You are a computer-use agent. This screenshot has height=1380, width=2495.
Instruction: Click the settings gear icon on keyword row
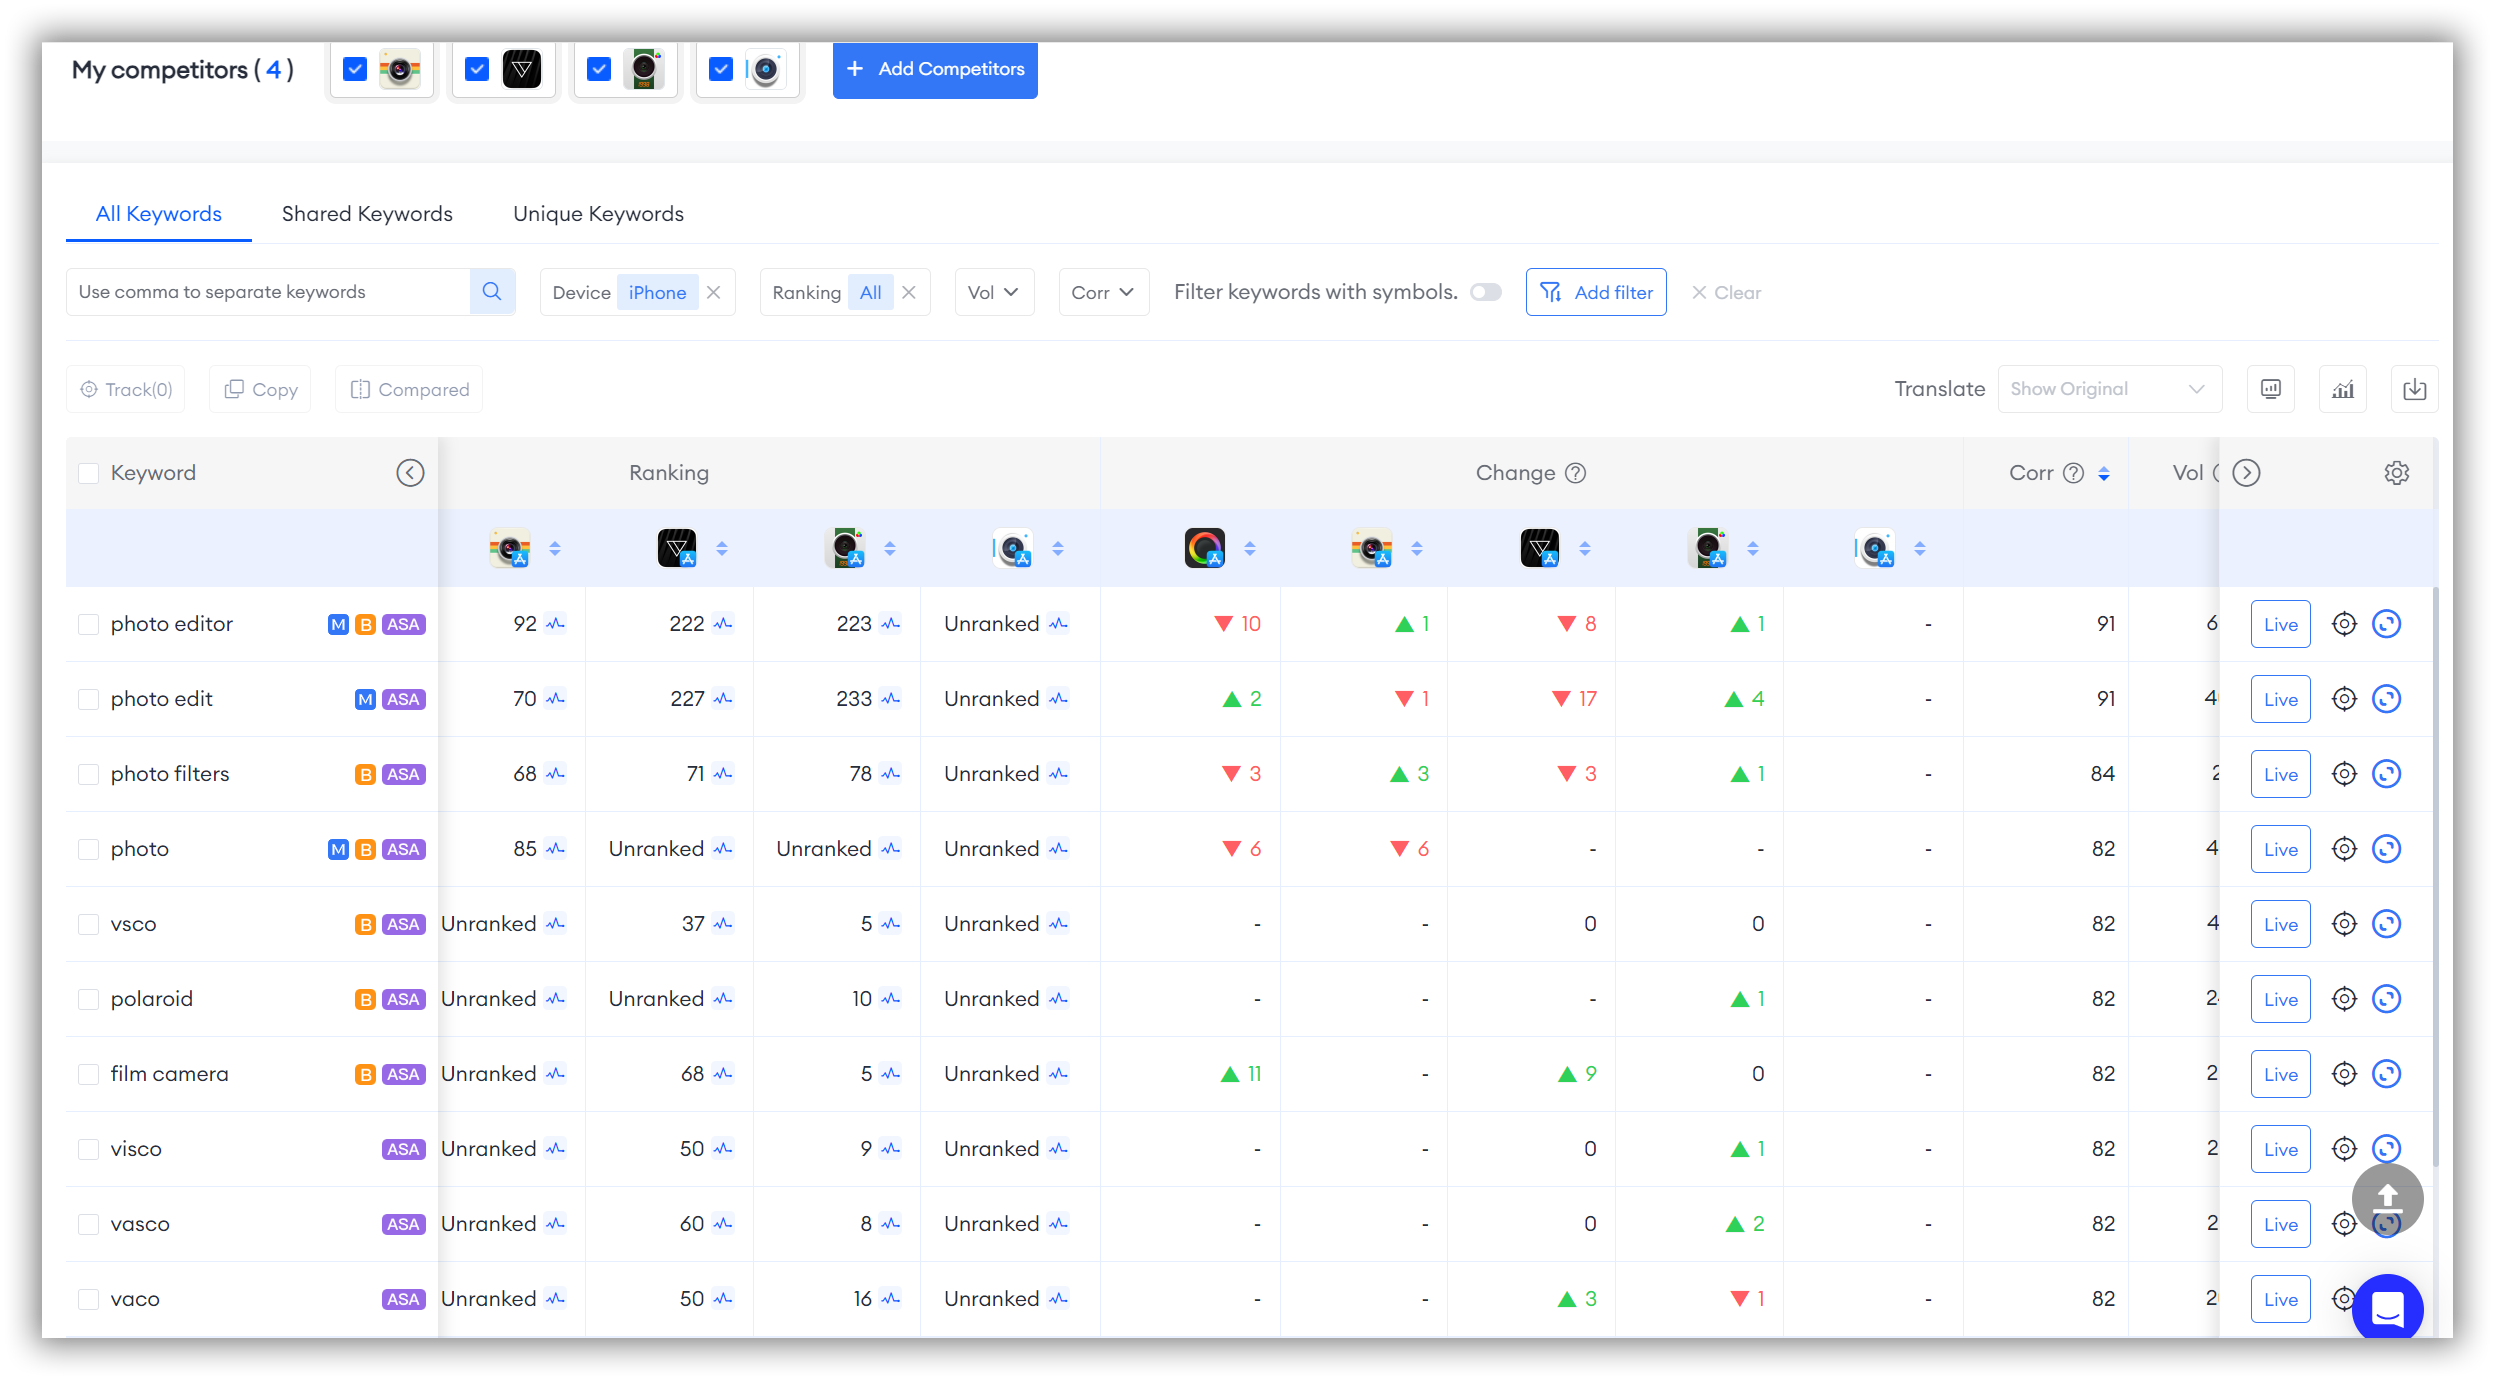coord(2344,624)
